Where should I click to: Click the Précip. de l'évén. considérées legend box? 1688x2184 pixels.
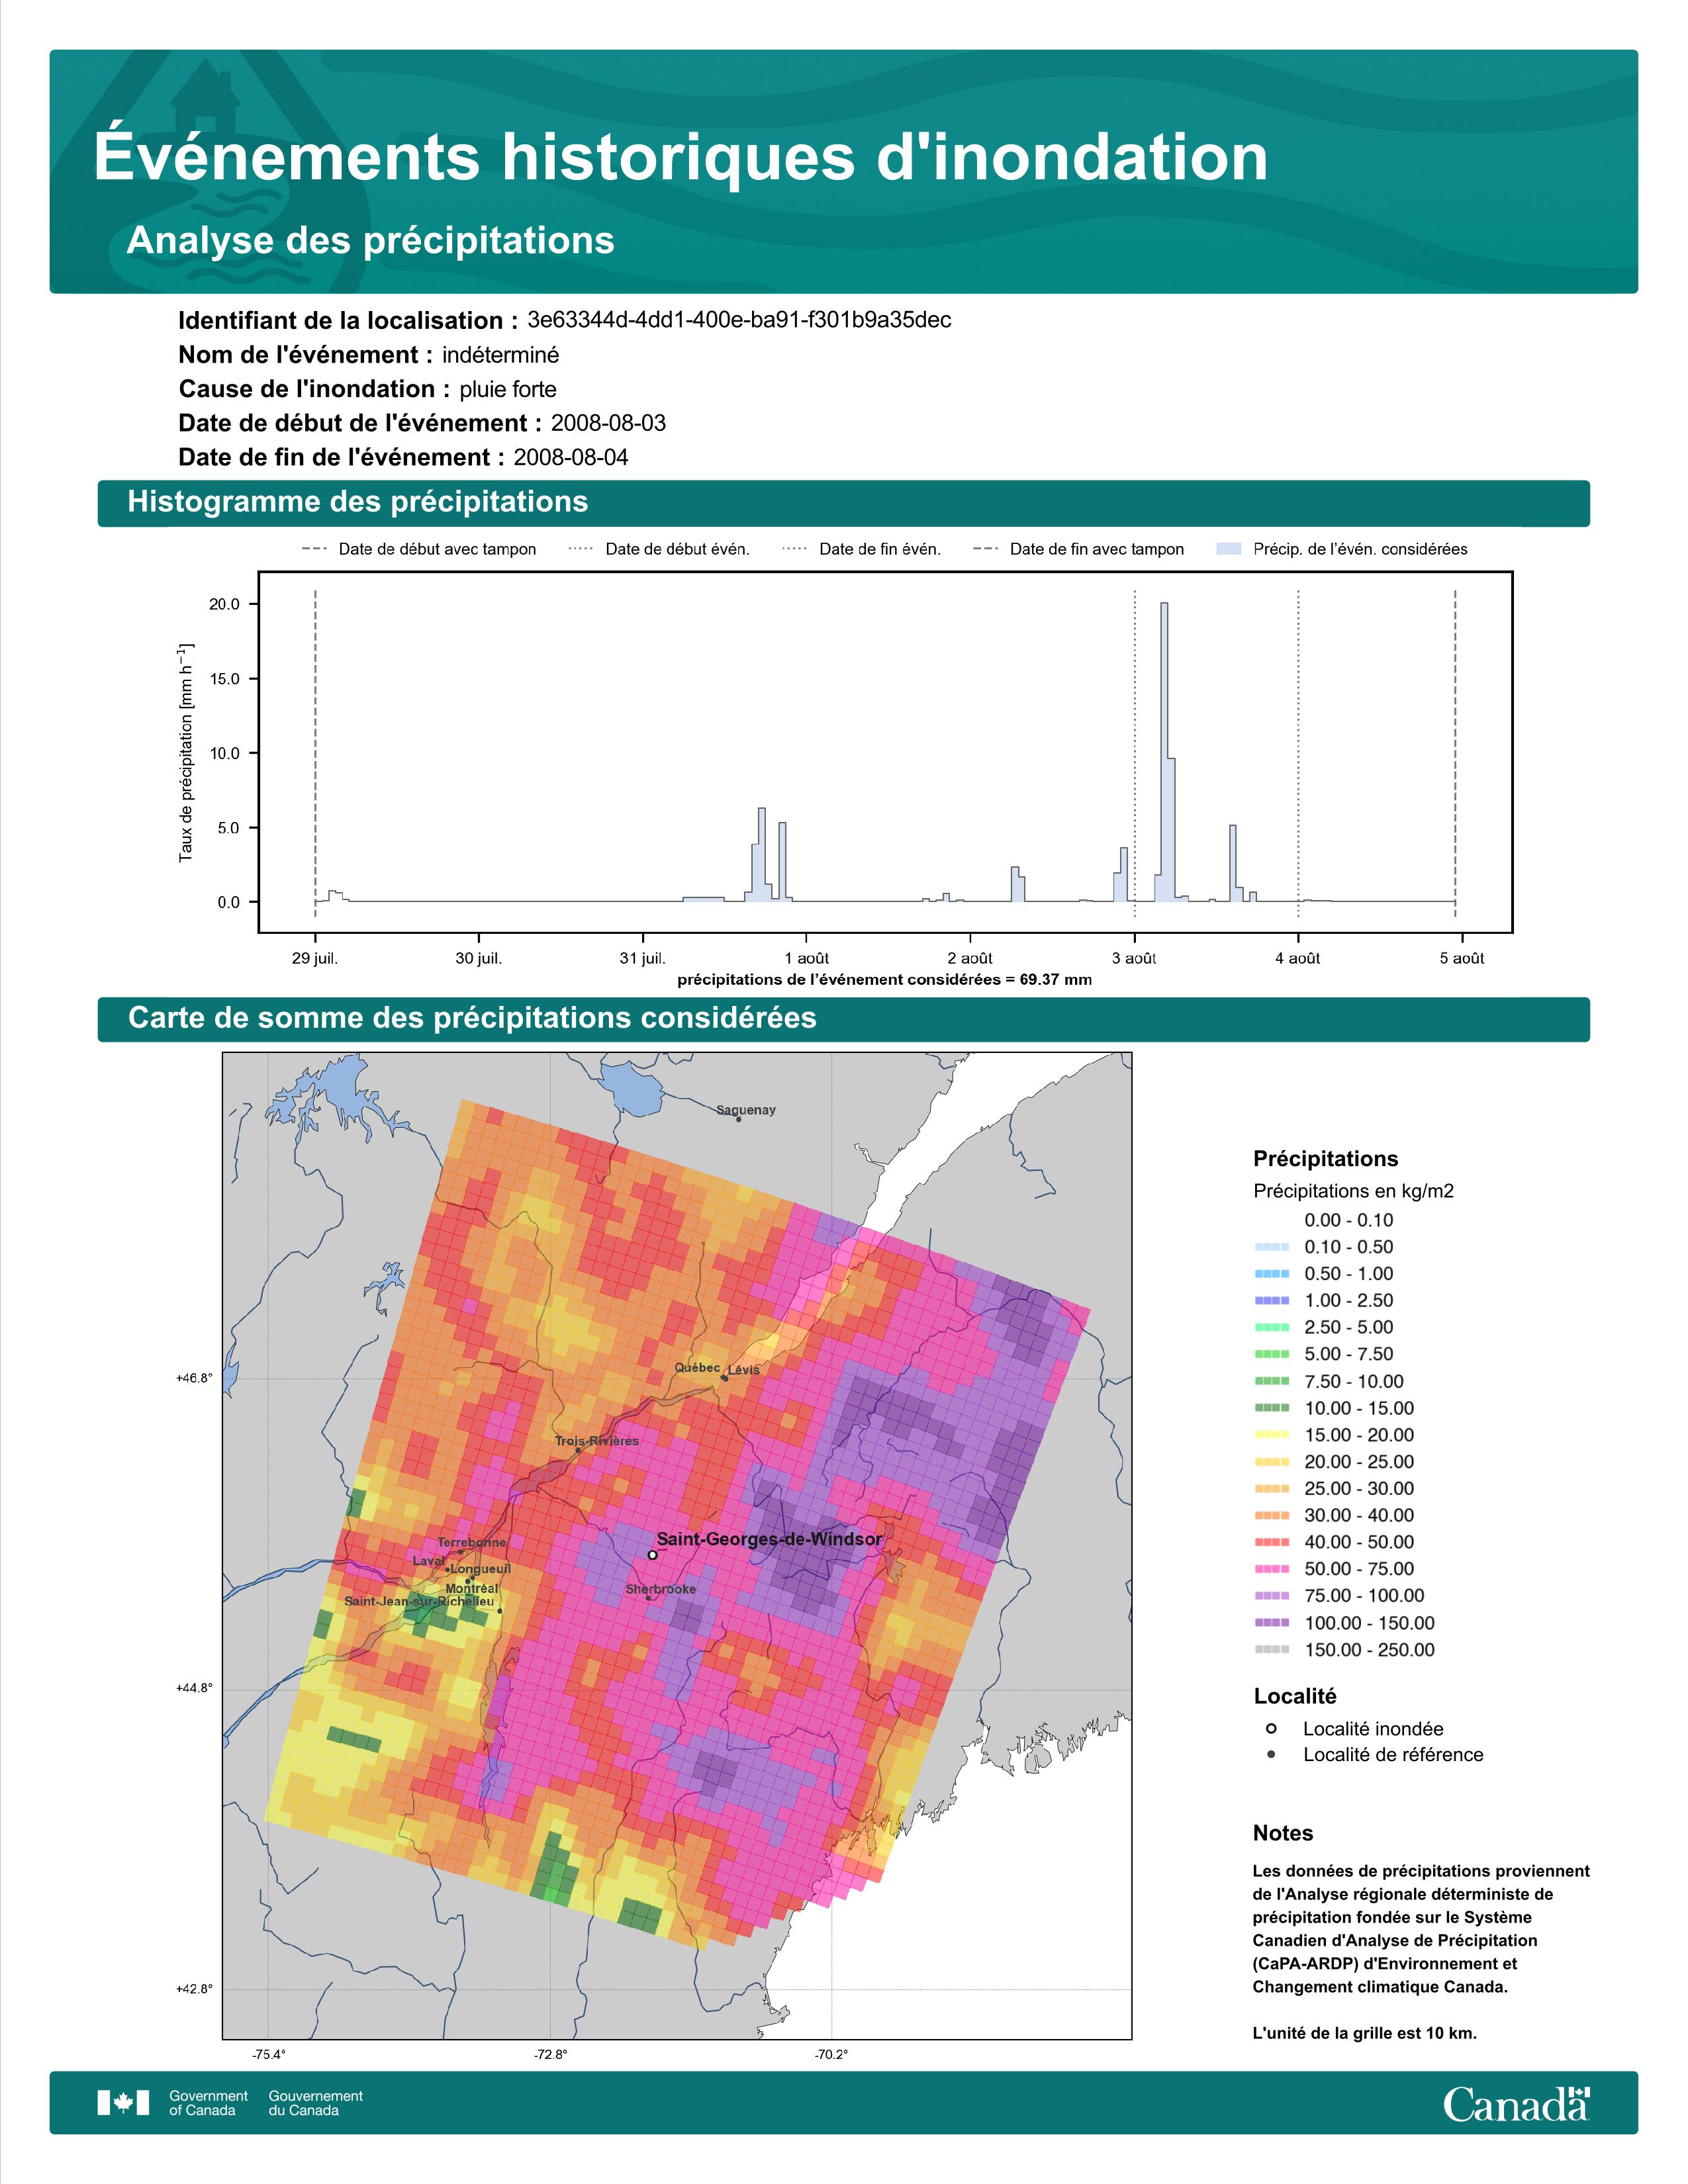click(x=1229, y=549)
